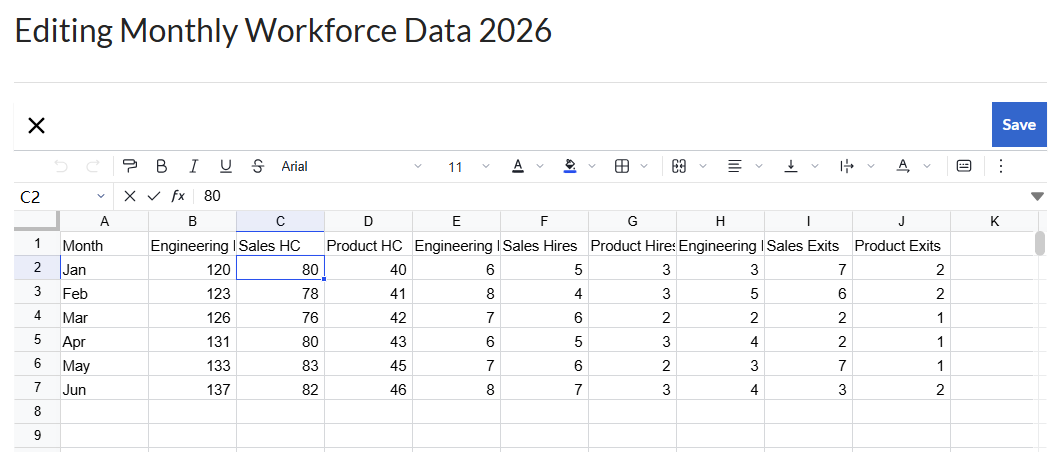Click the May row label cell
This screenshot has width=1063, height=452.
click(x=104, y=365)
